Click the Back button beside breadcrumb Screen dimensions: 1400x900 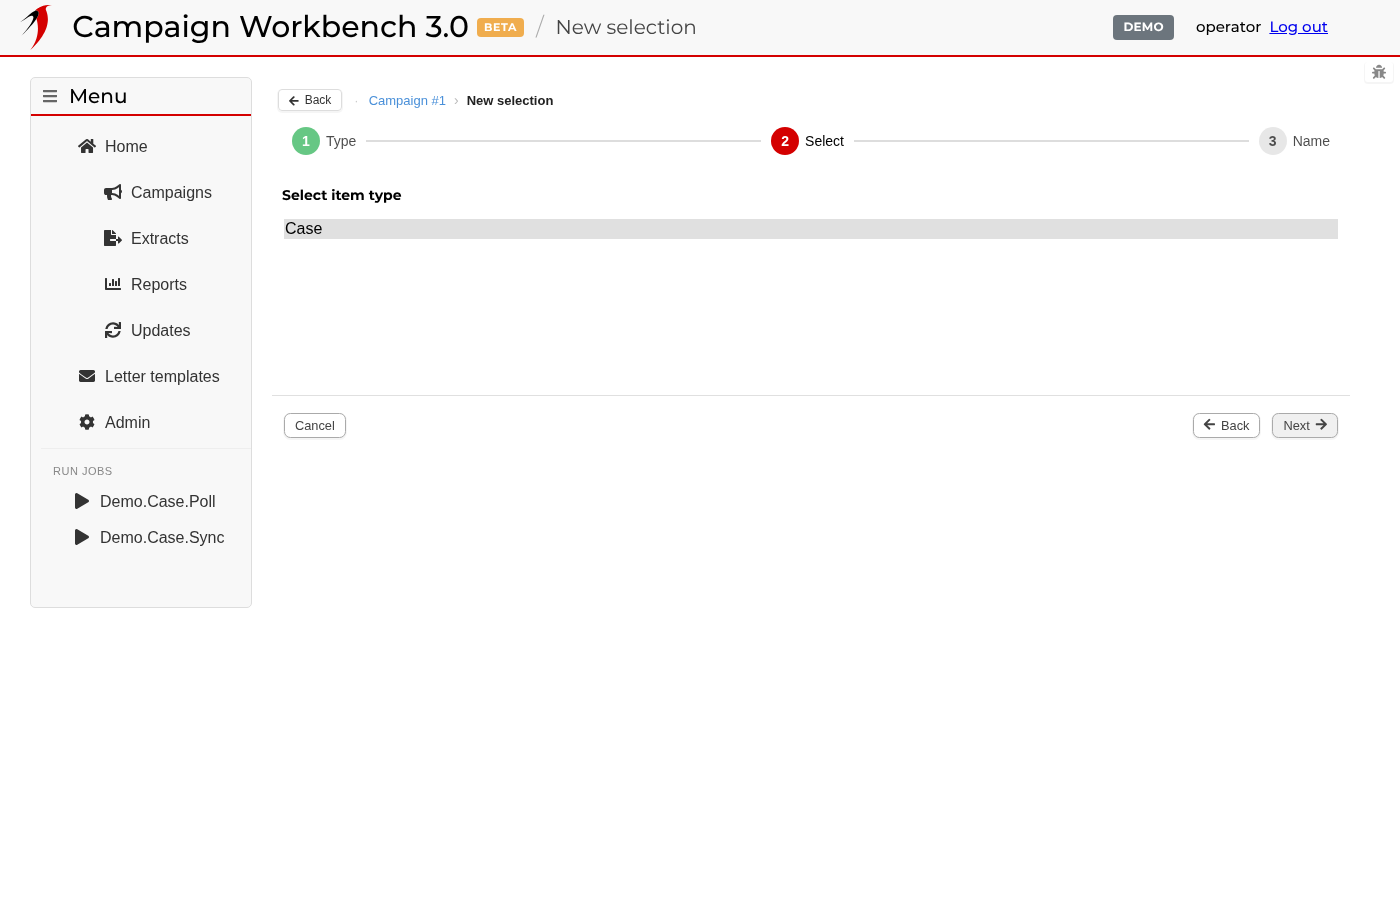(x=310, y=100)
